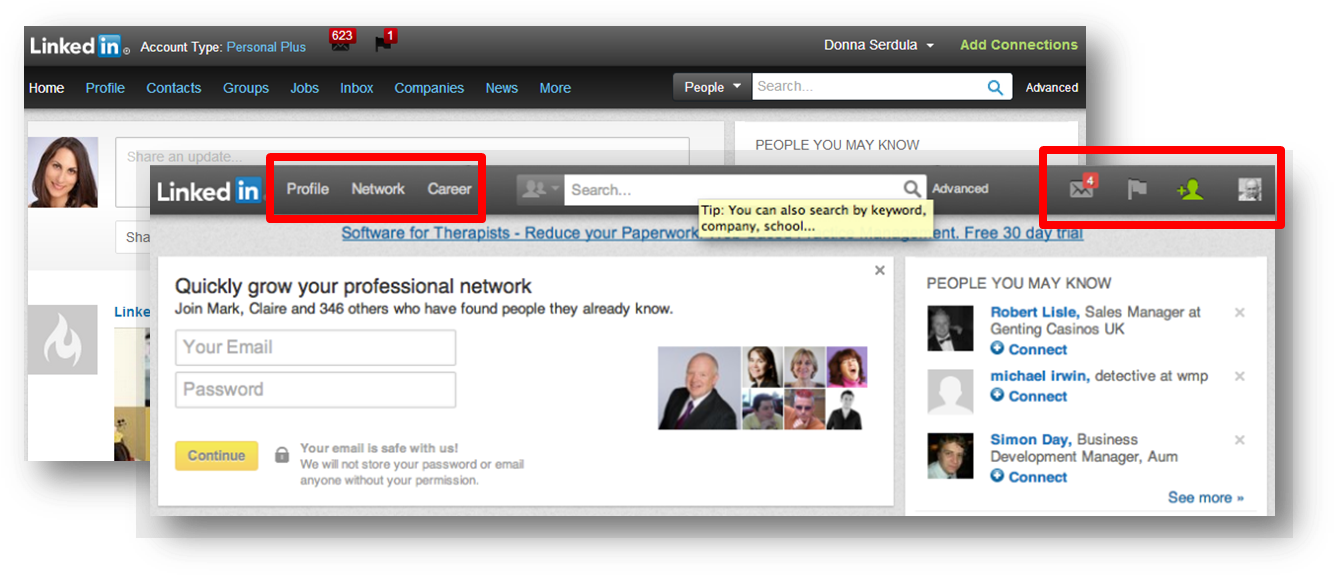Expand the People search type dropdown

[712, 87]
